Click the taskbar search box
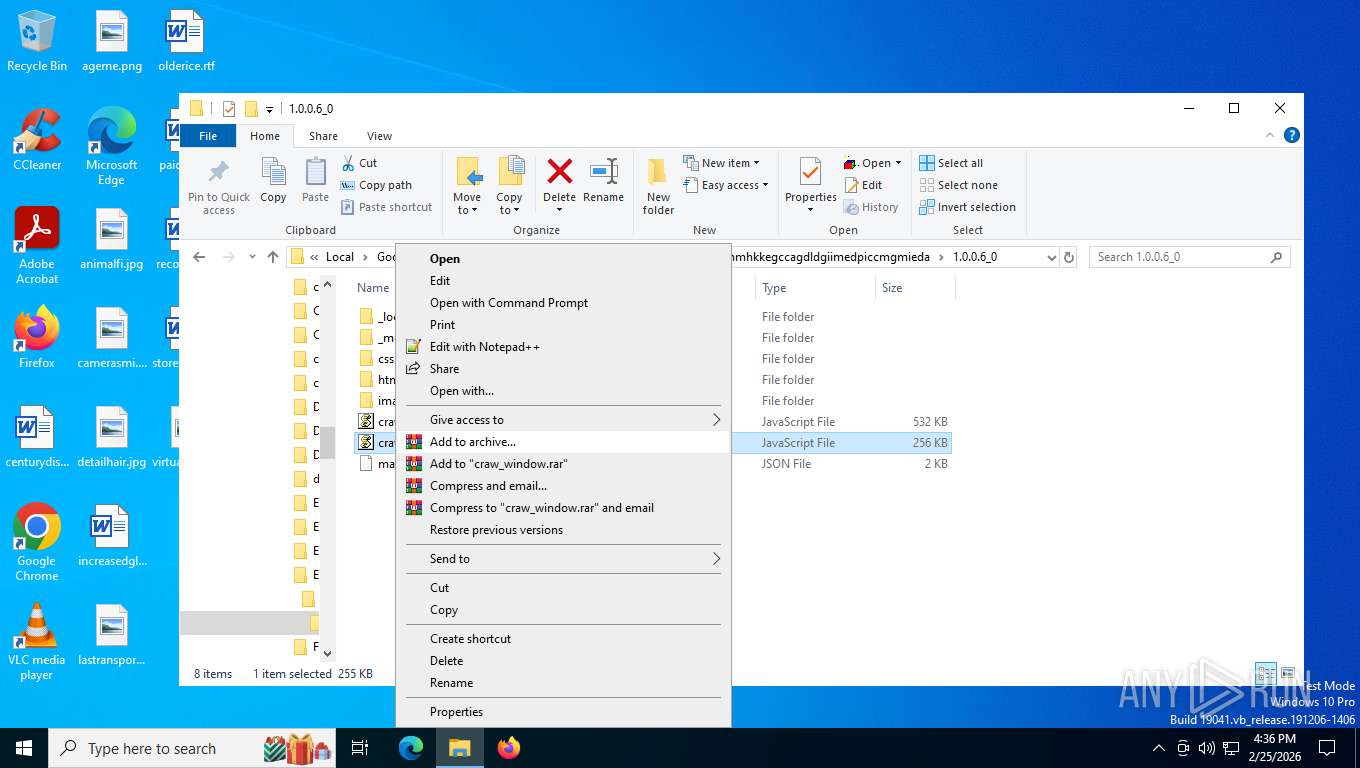The image size is (1360, 768). [193, 748]
